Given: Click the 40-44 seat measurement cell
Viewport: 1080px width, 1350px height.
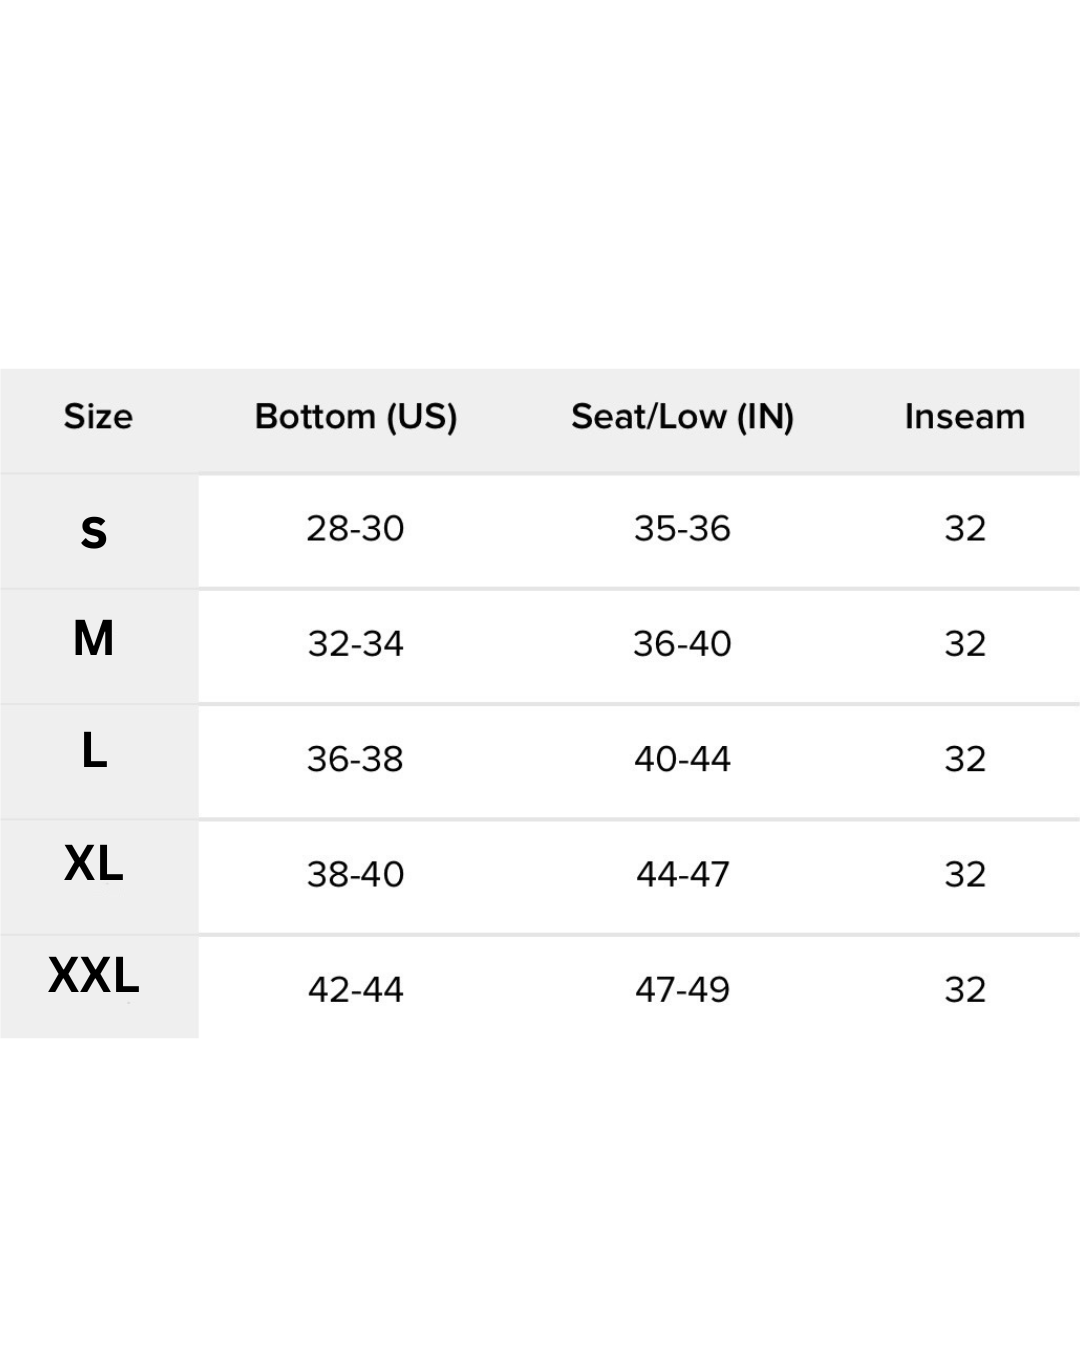Looking at the screenshot, I should point(682,759).
